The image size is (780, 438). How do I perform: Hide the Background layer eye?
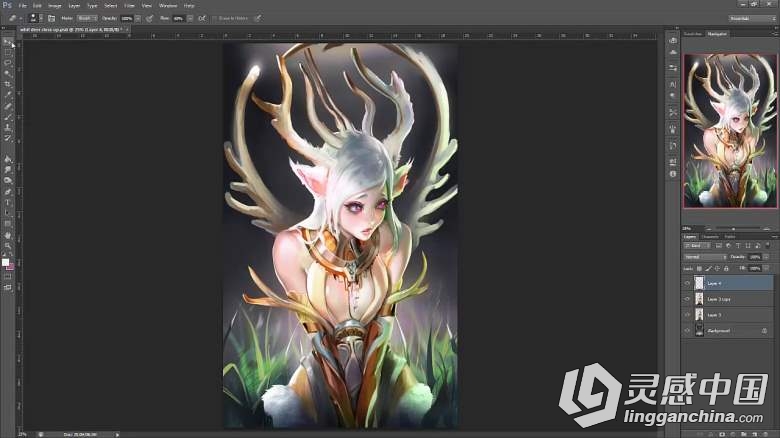[x=687, y=330]
